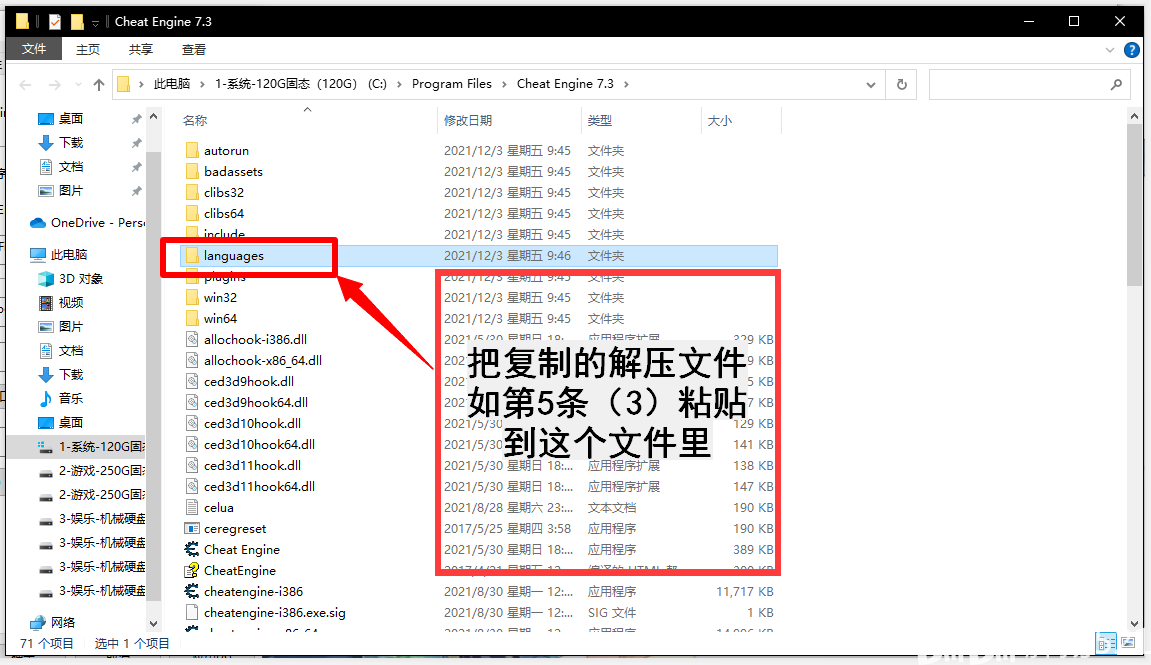Screen dimensions: 1151x665
Task: Open the recent locations dropdown arrow
Action: coord(78,84)
